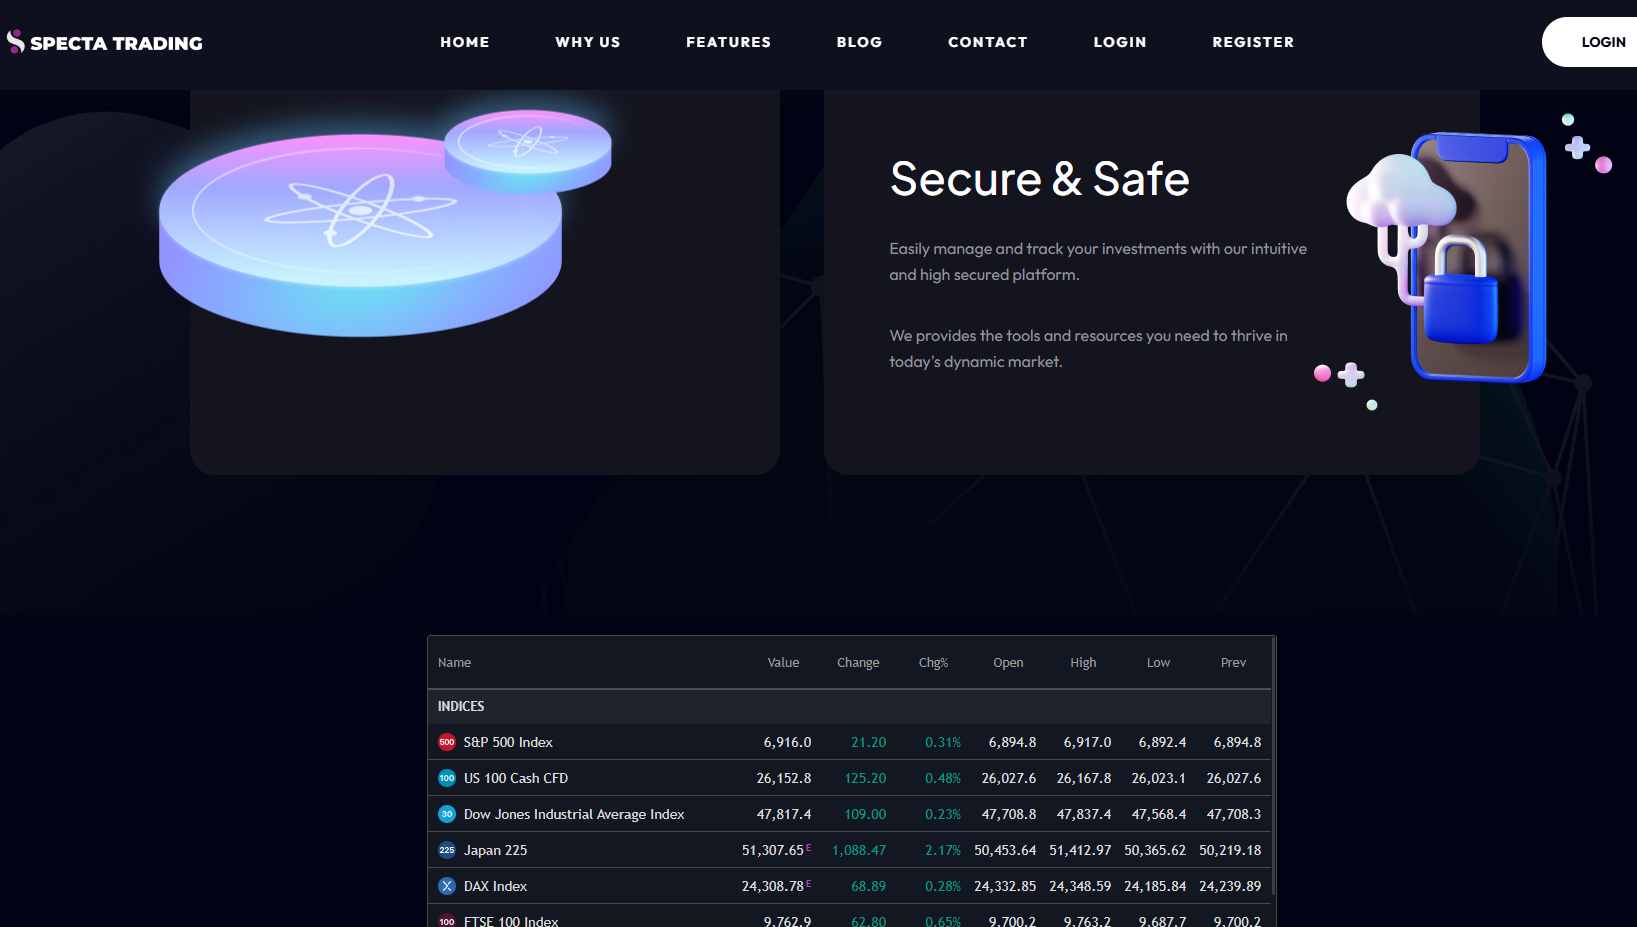This screenshot has height=927, width=1637.
Task: Open the Dow Jones Industrial Average Index row
Action: point(574,814)
